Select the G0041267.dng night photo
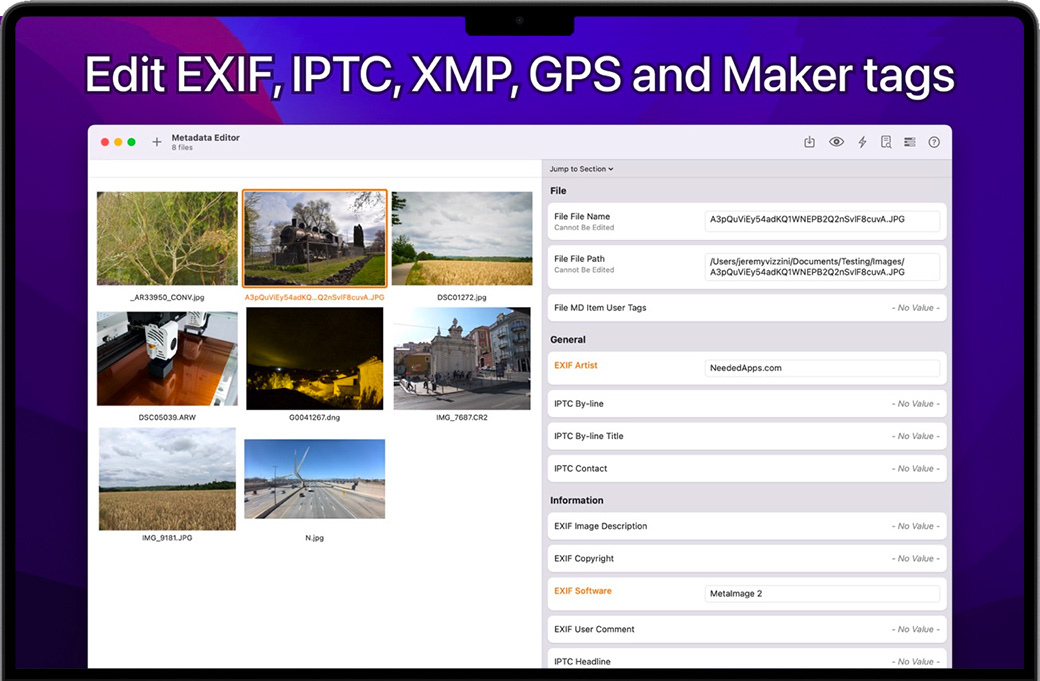 [x=314, y=358]
